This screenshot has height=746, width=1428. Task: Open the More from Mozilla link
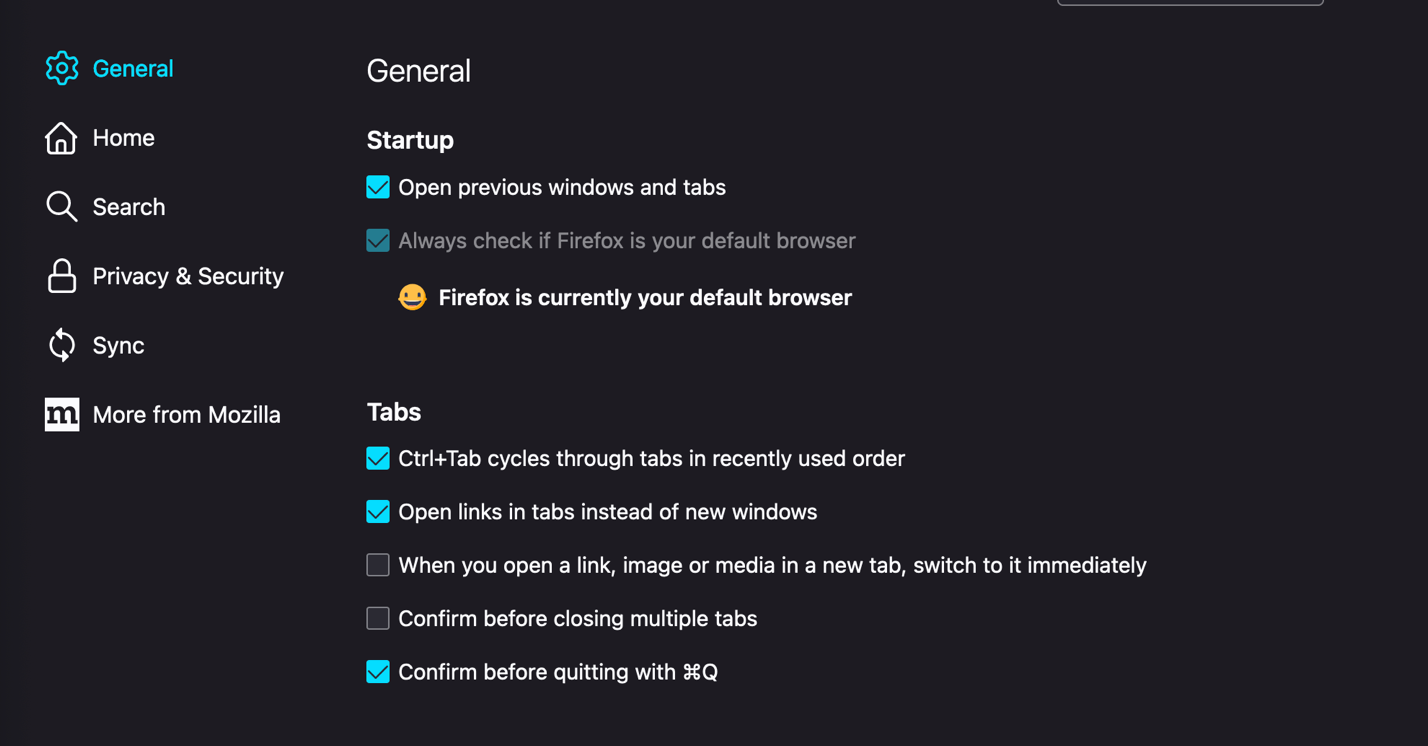point(186,414)
